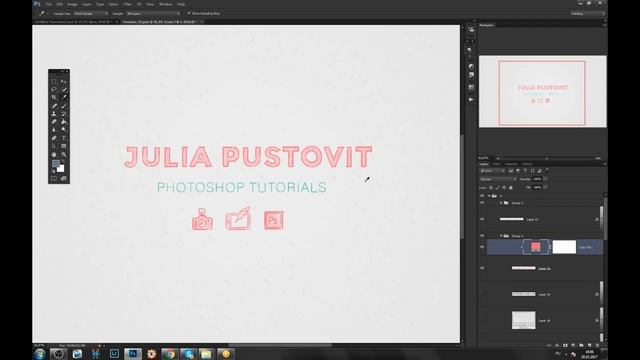Click the create new layer icon
640x360 pixels.
pos(589,345)
